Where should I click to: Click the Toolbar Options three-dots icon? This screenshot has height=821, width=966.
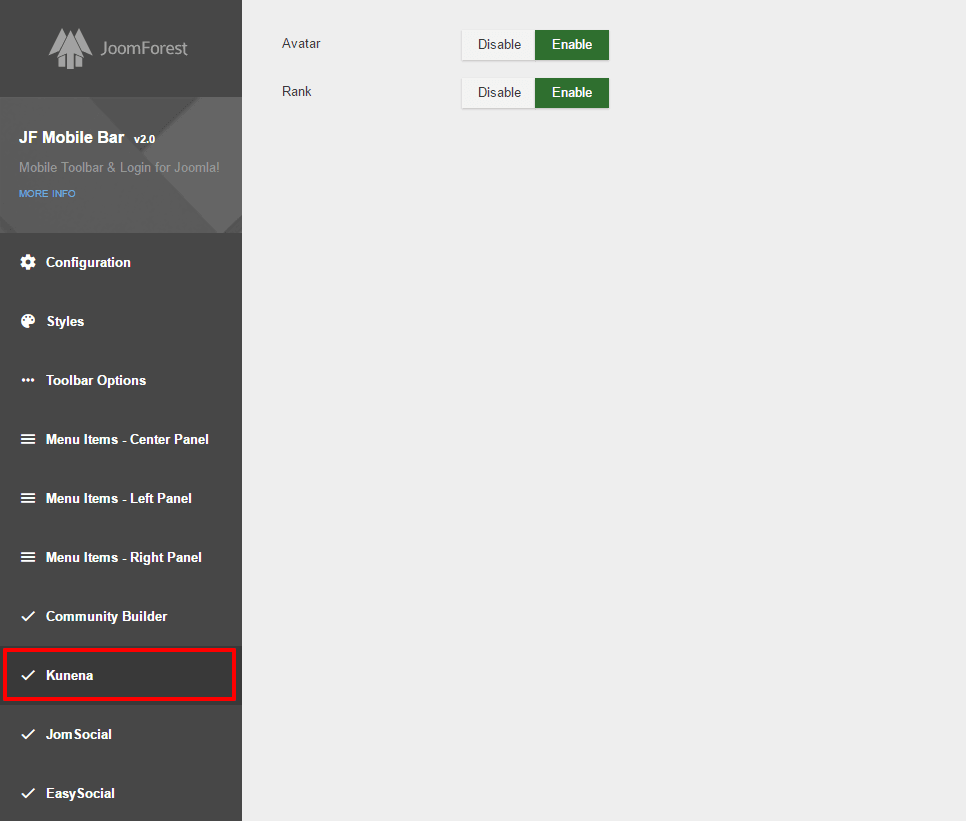[x=28, y=380]
